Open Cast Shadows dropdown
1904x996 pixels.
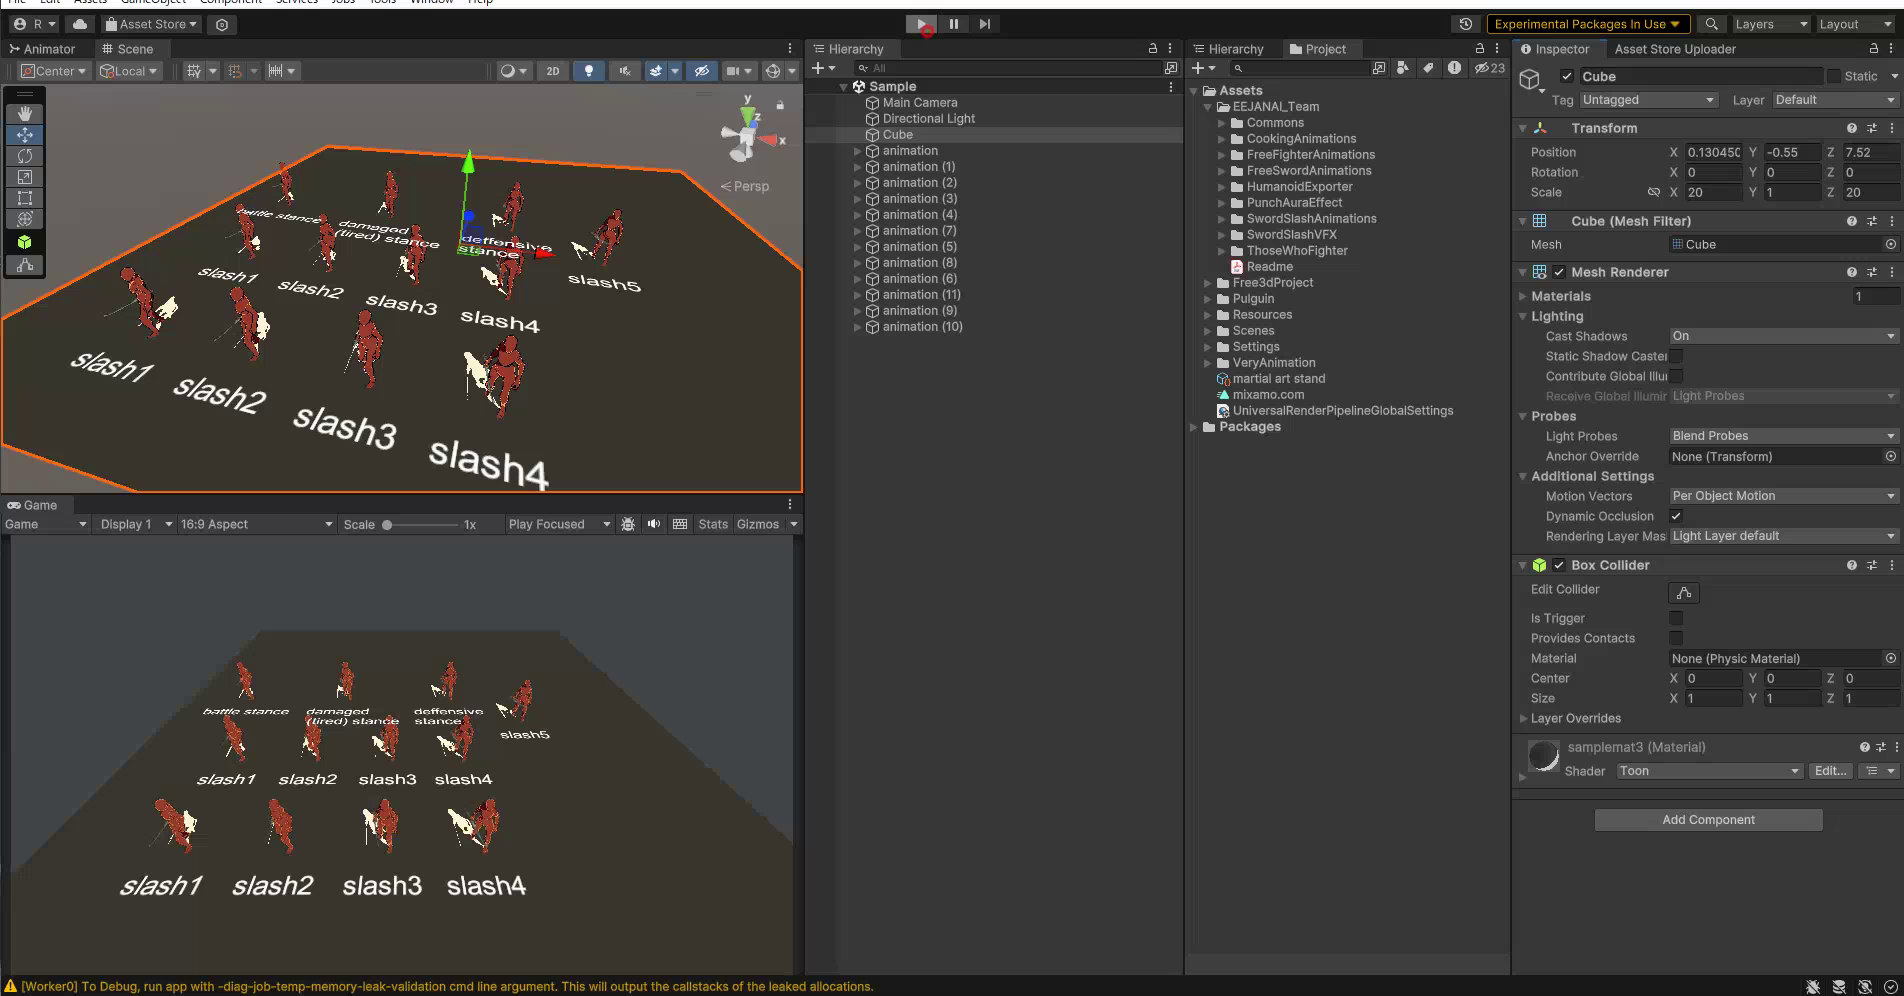pos(1784,336)
